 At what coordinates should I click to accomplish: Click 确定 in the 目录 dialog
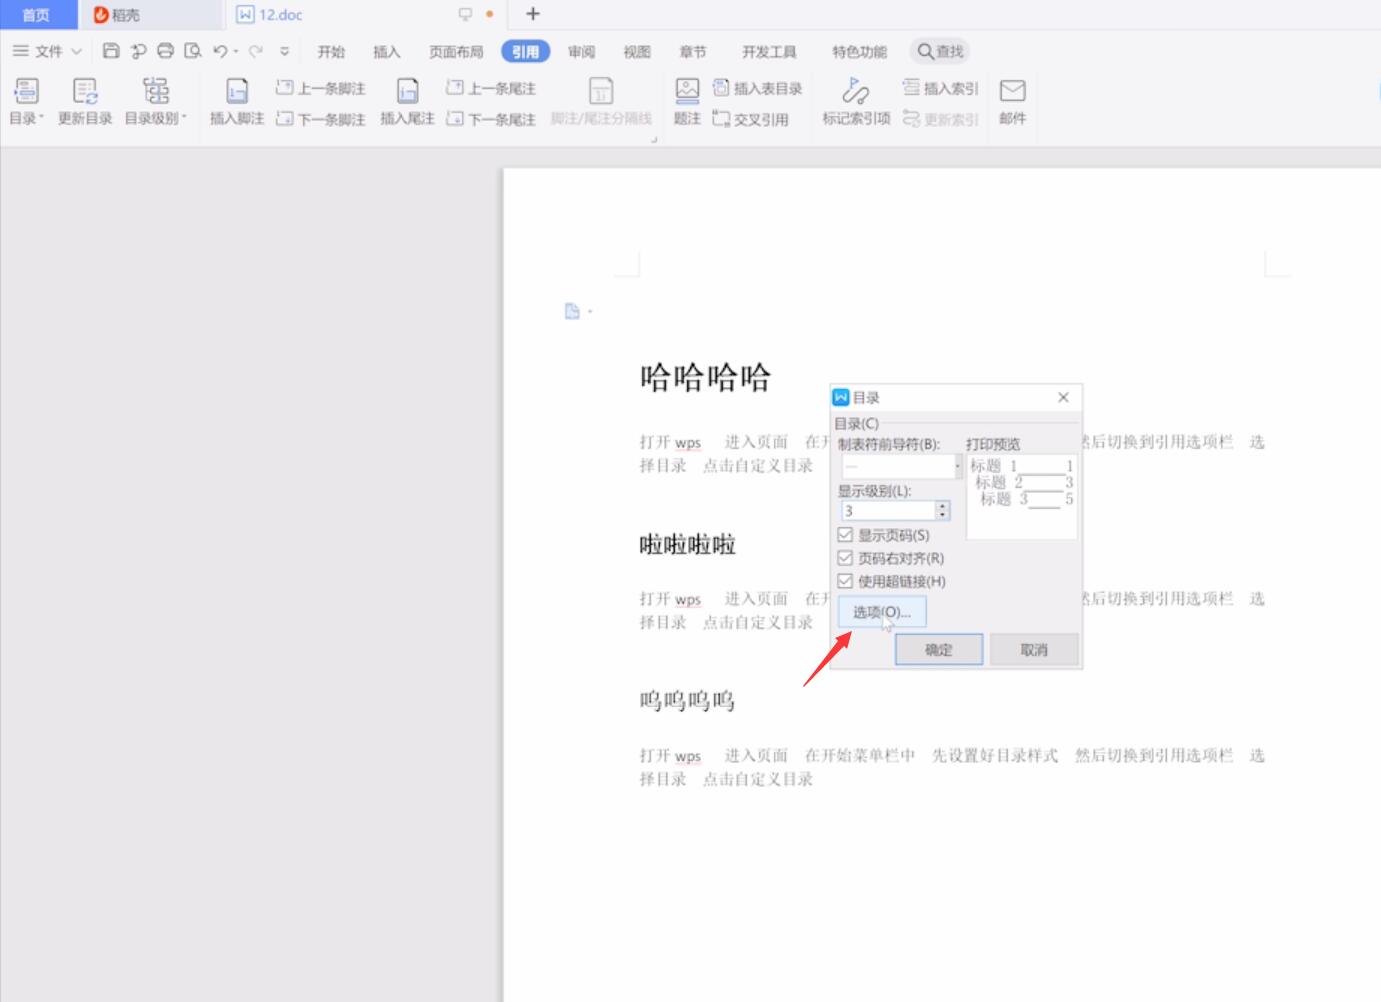tap(939, 650)
